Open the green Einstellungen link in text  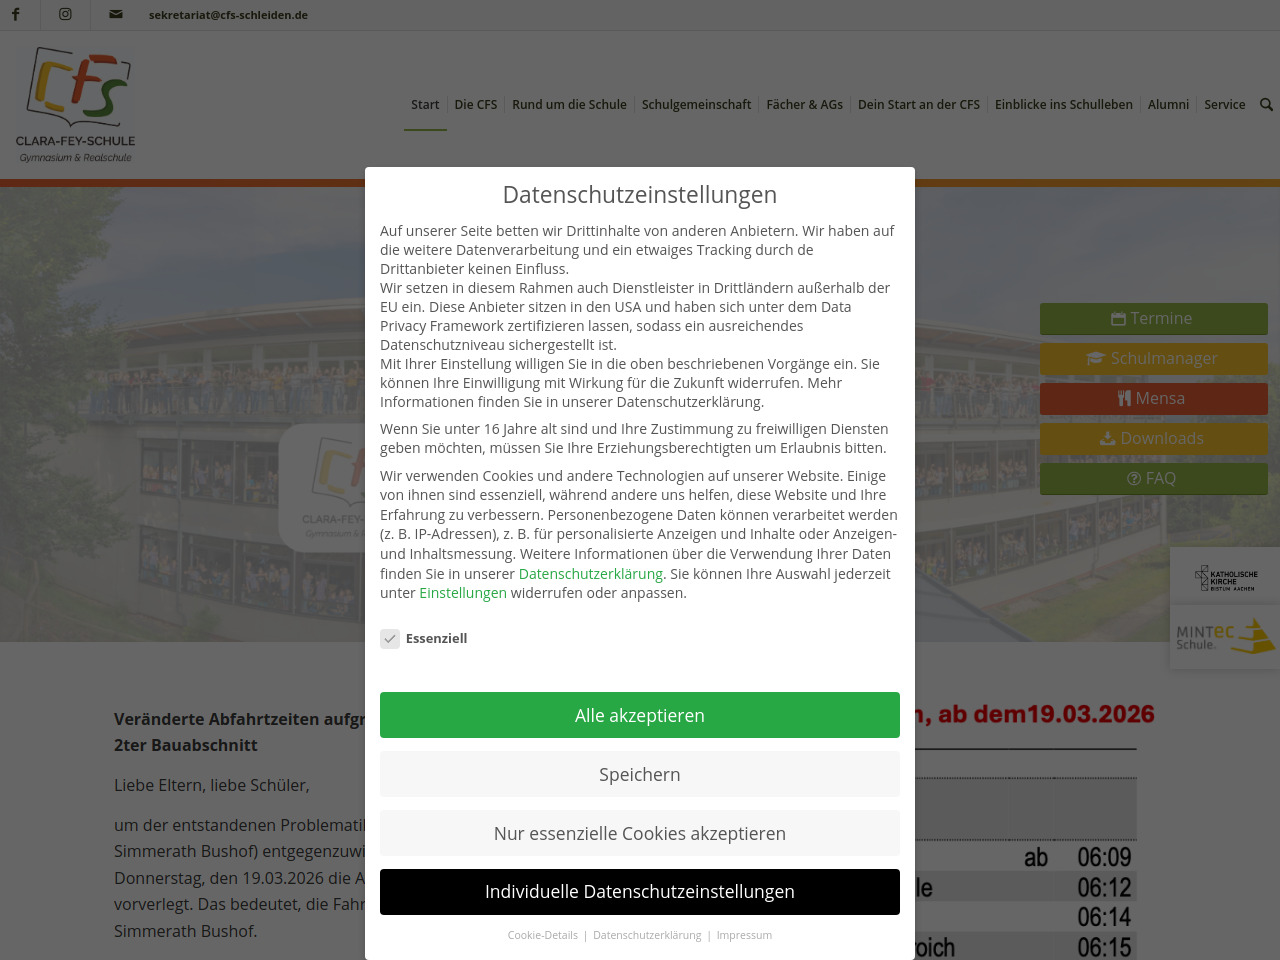[463, 593]
